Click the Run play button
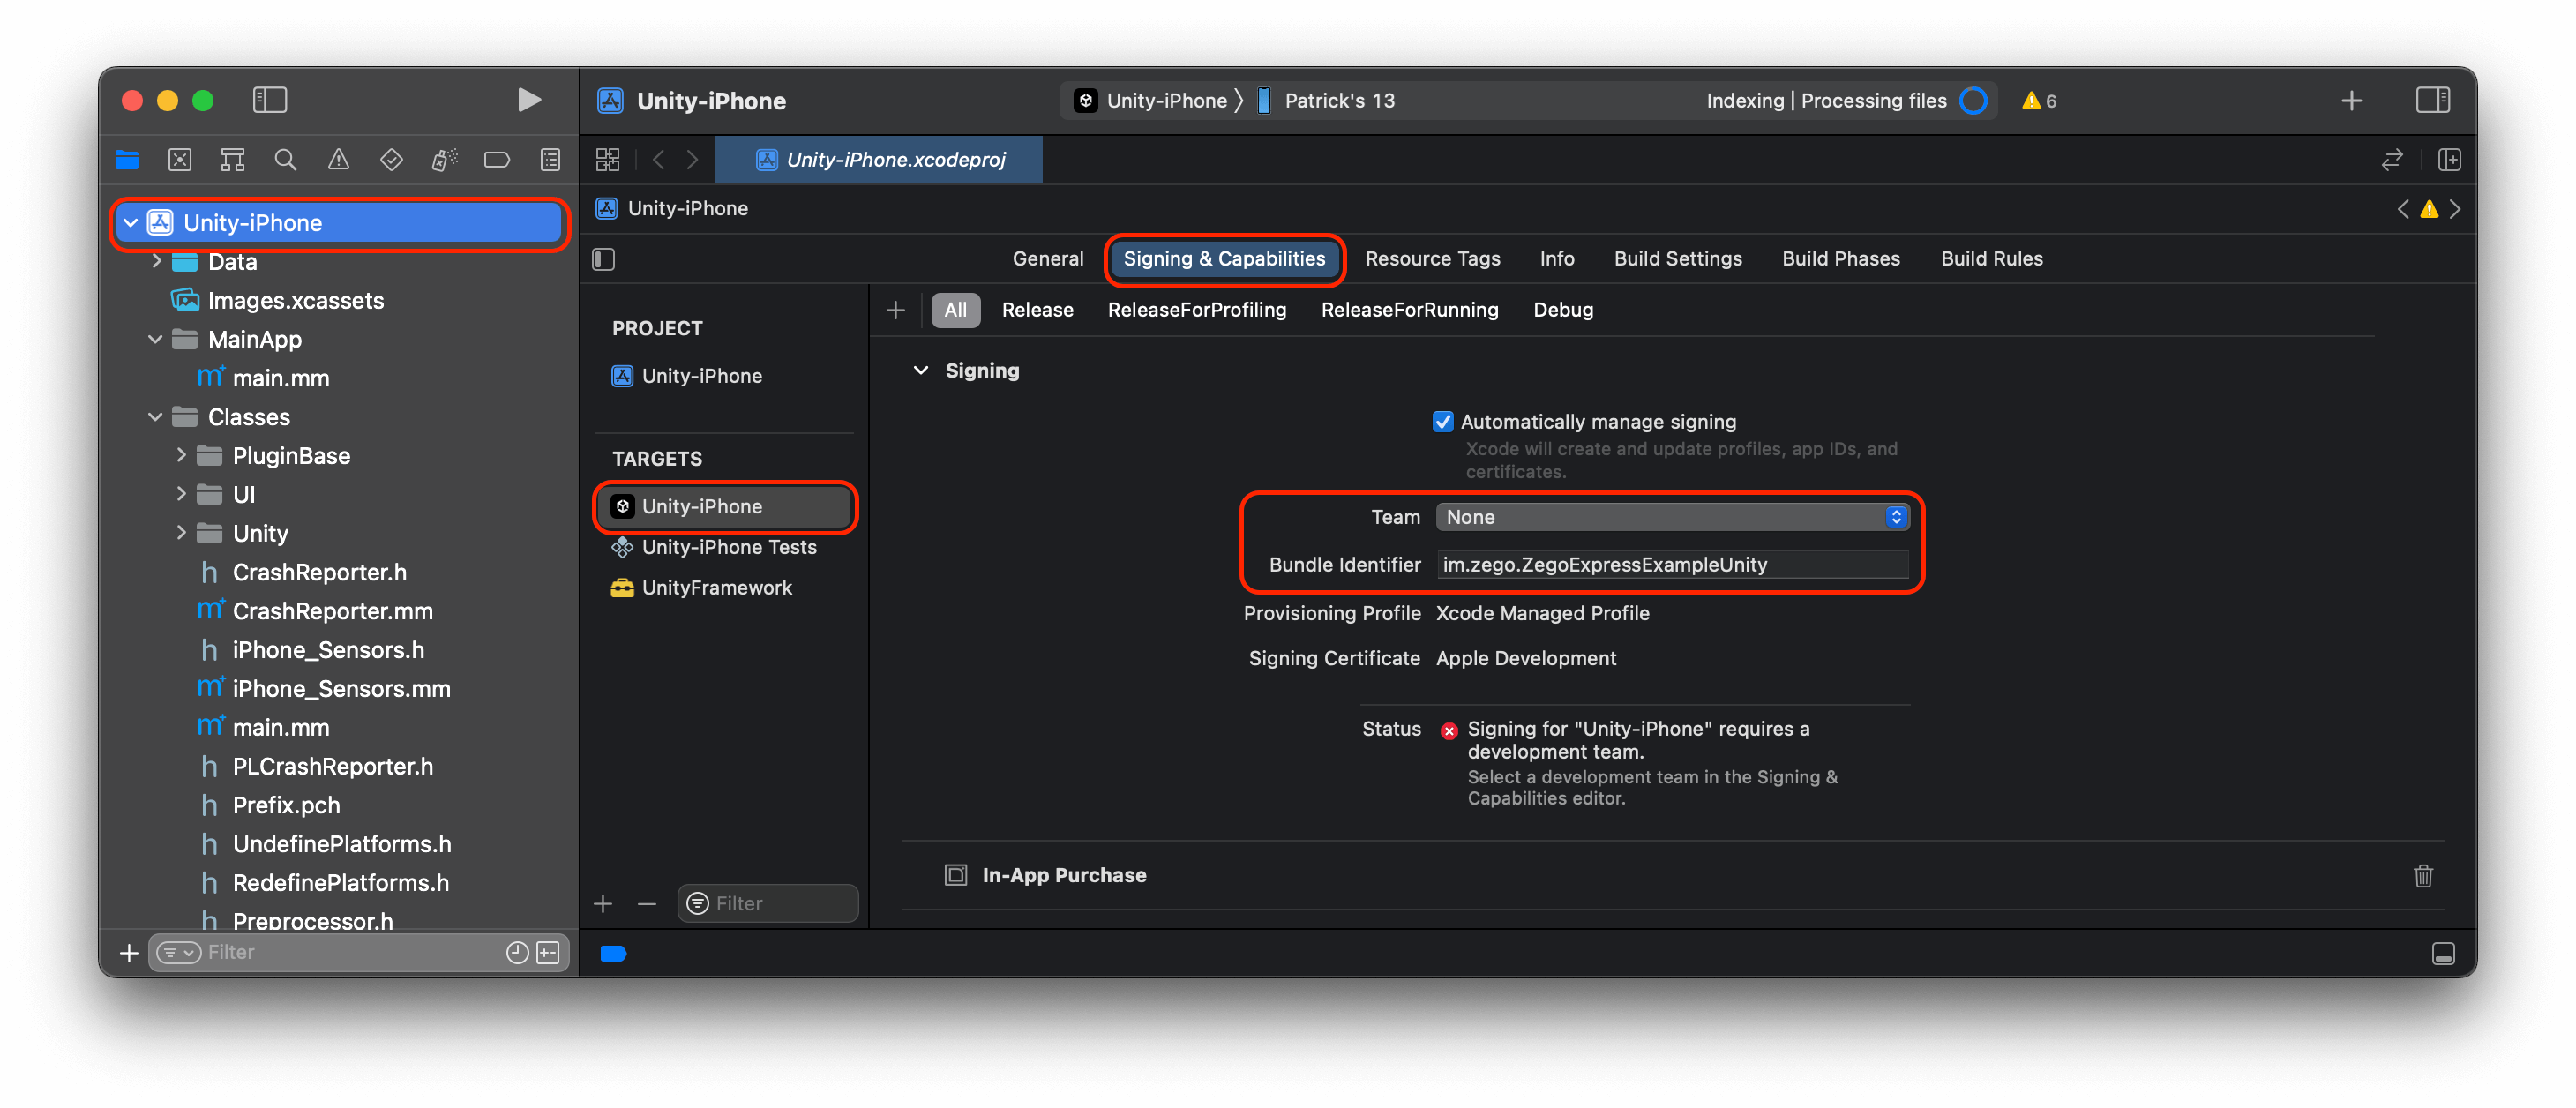This screenshot has height=1108, width=2576. coord(529,100)
